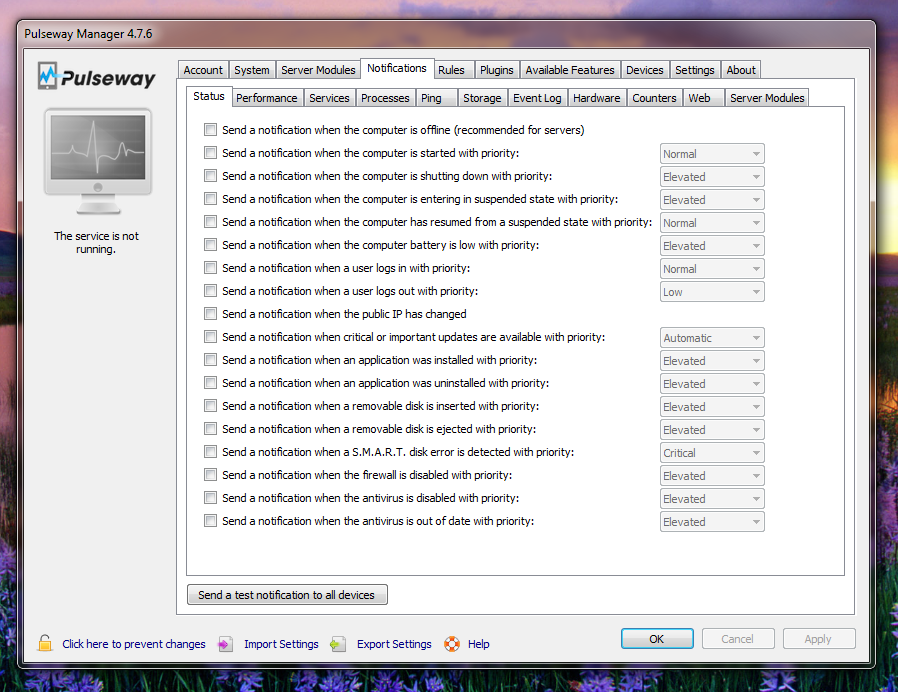
Task: Check notification when computer is started
Action: 211,152
